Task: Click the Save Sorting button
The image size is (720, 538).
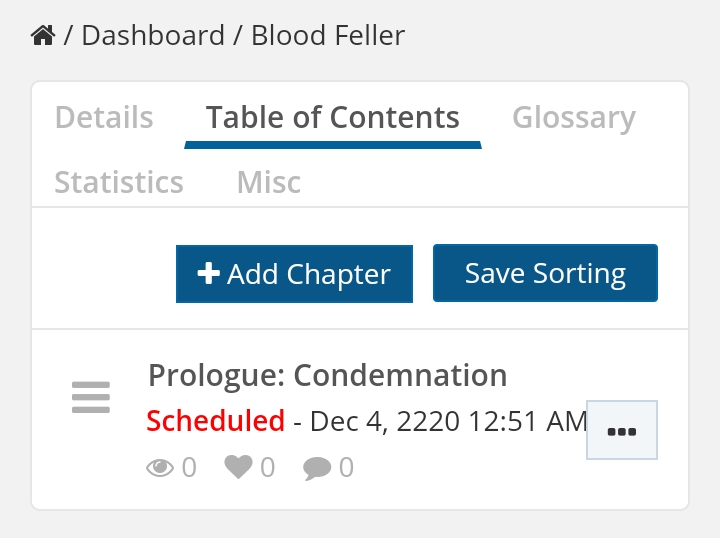Action: click(x=545, y=273)
